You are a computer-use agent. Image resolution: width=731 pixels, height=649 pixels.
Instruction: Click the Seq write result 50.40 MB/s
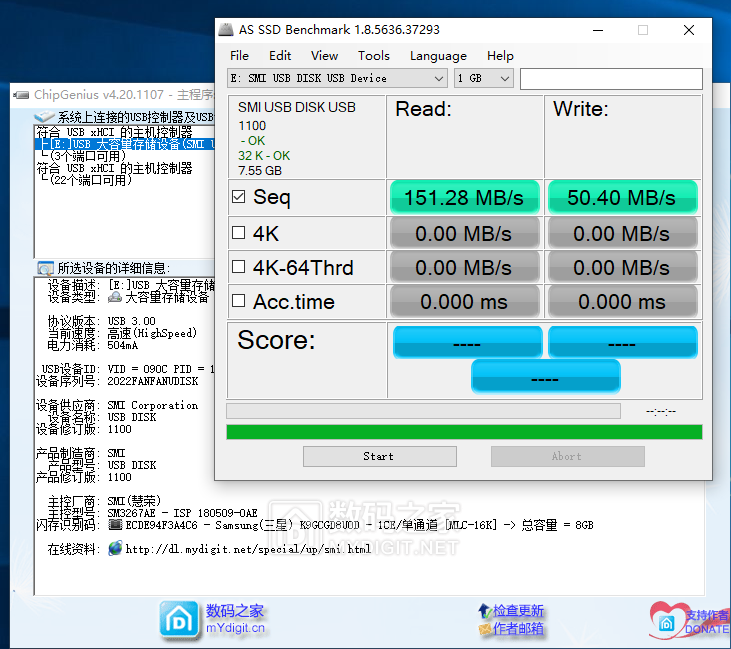622,198
